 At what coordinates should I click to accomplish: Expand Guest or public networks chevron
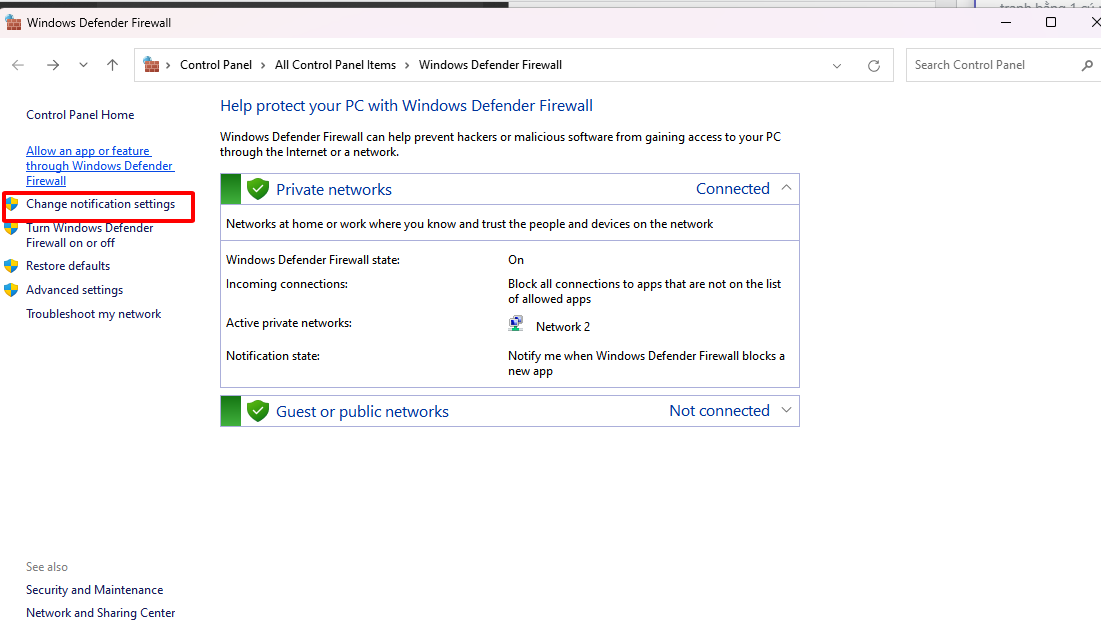coord(786,410)
